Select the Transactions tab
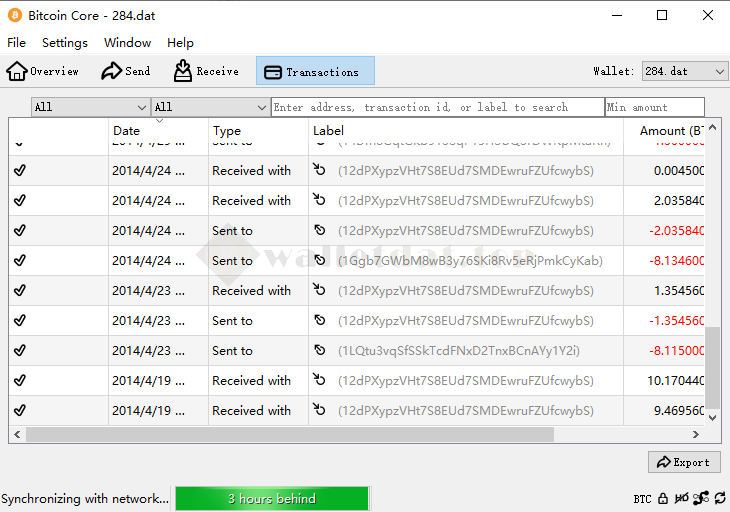 pos(315,71)
